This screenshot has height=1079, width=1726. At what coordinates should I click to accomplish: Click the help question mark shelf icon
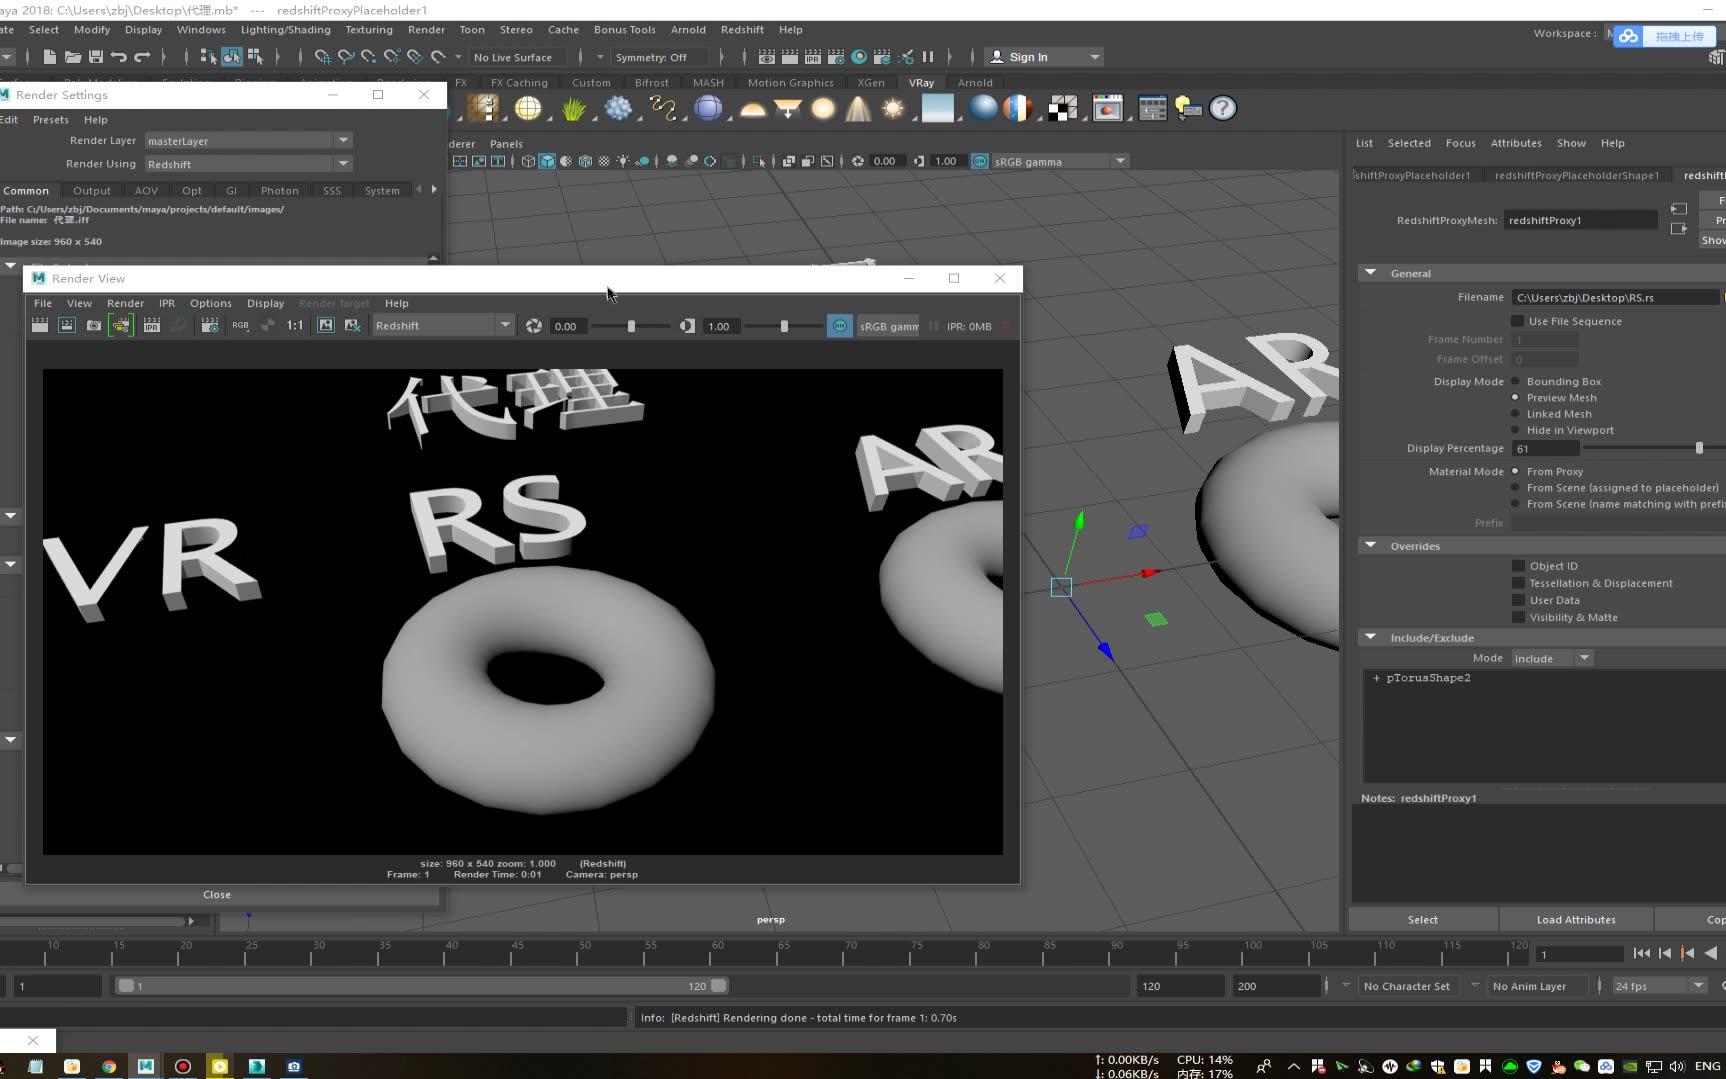coord(1223,108)
